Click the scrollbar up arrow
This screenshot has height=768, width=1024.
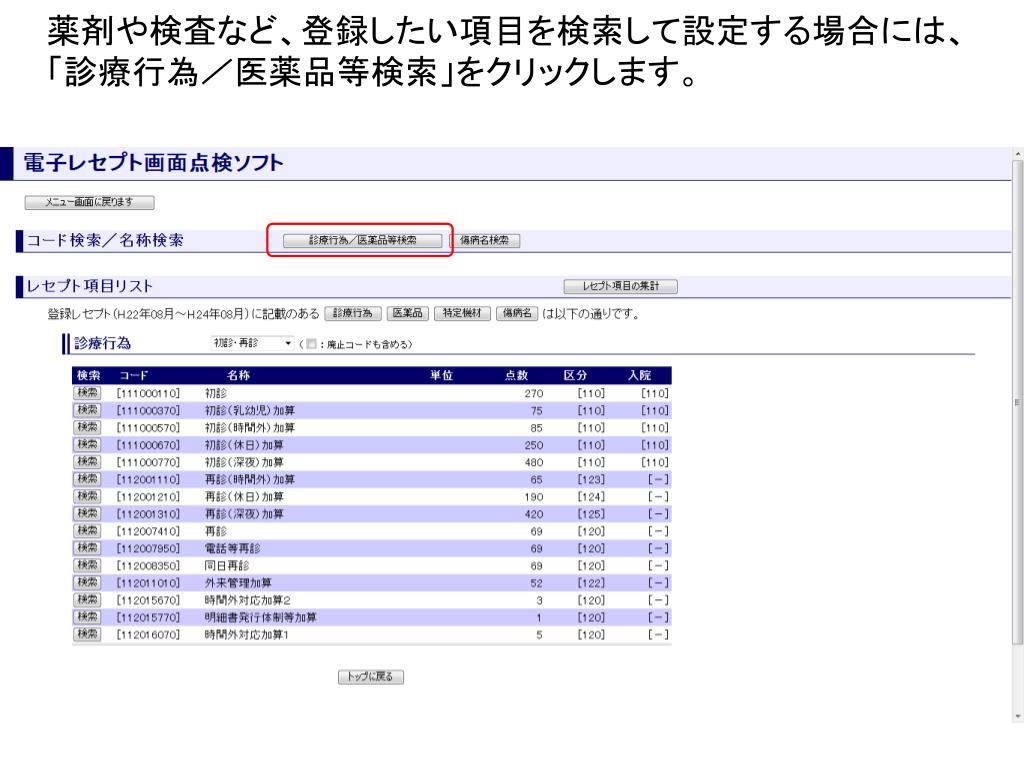pos(1018,153)
